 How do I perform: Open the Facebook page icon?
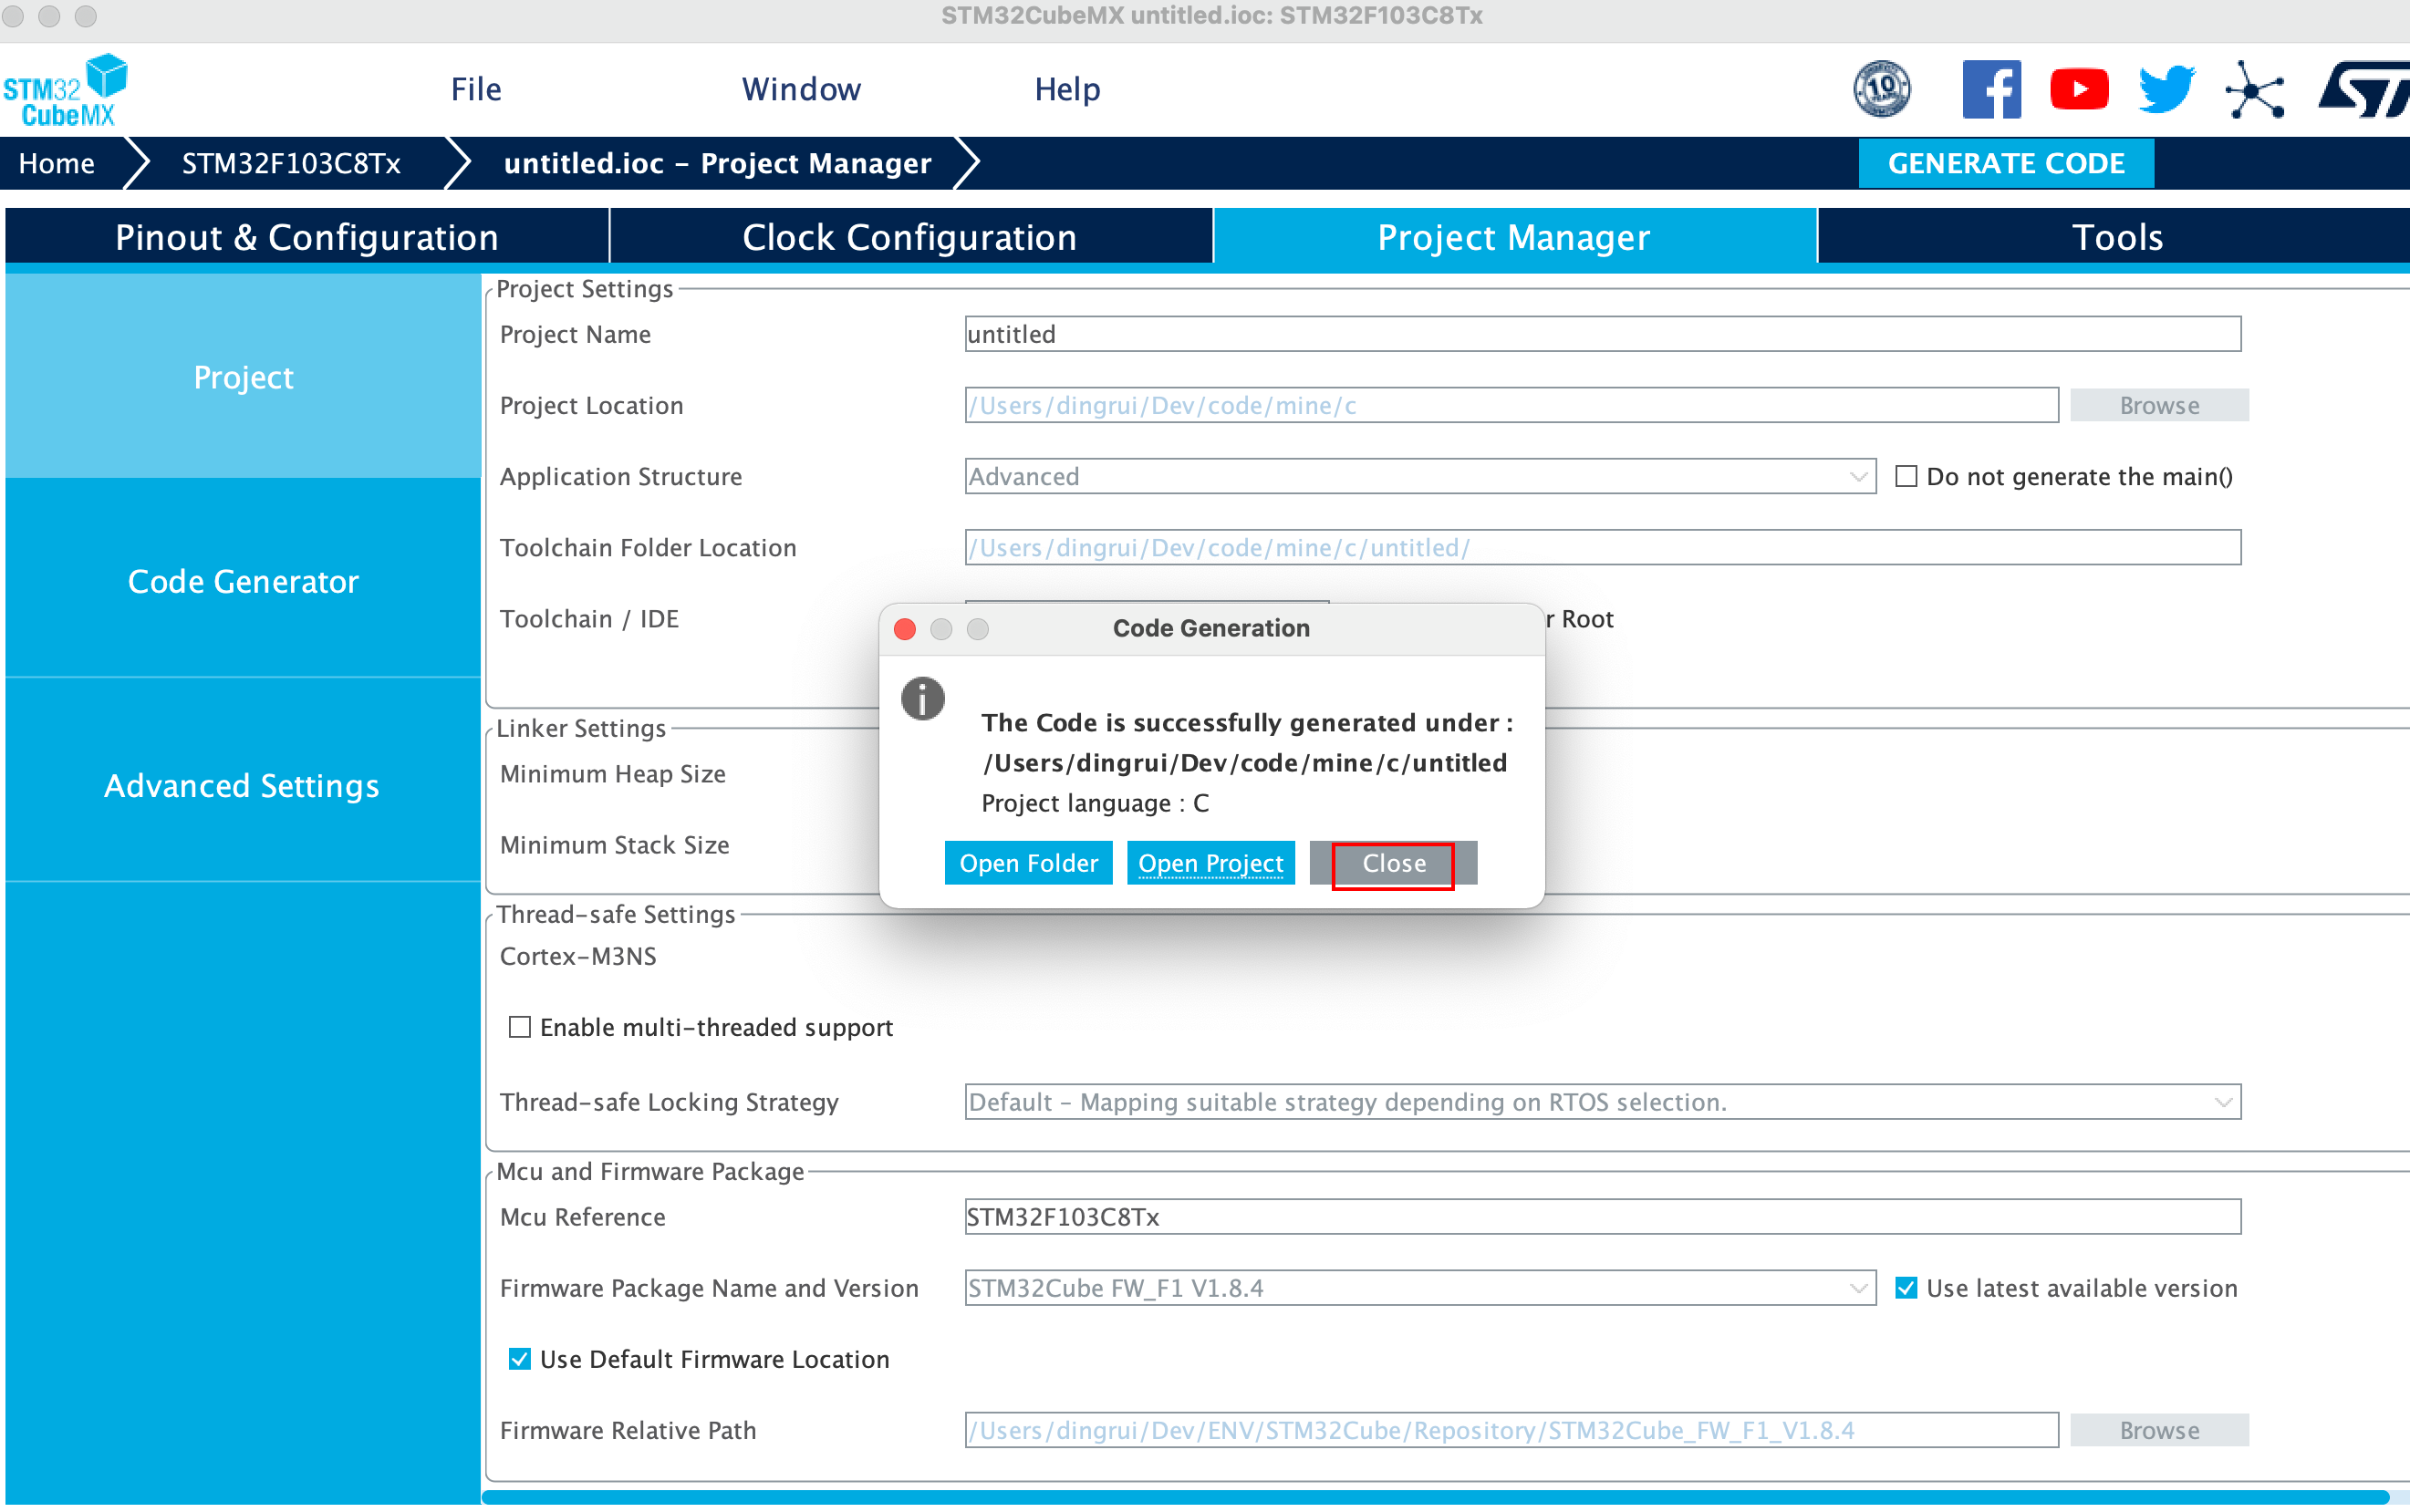[1990, 90]
